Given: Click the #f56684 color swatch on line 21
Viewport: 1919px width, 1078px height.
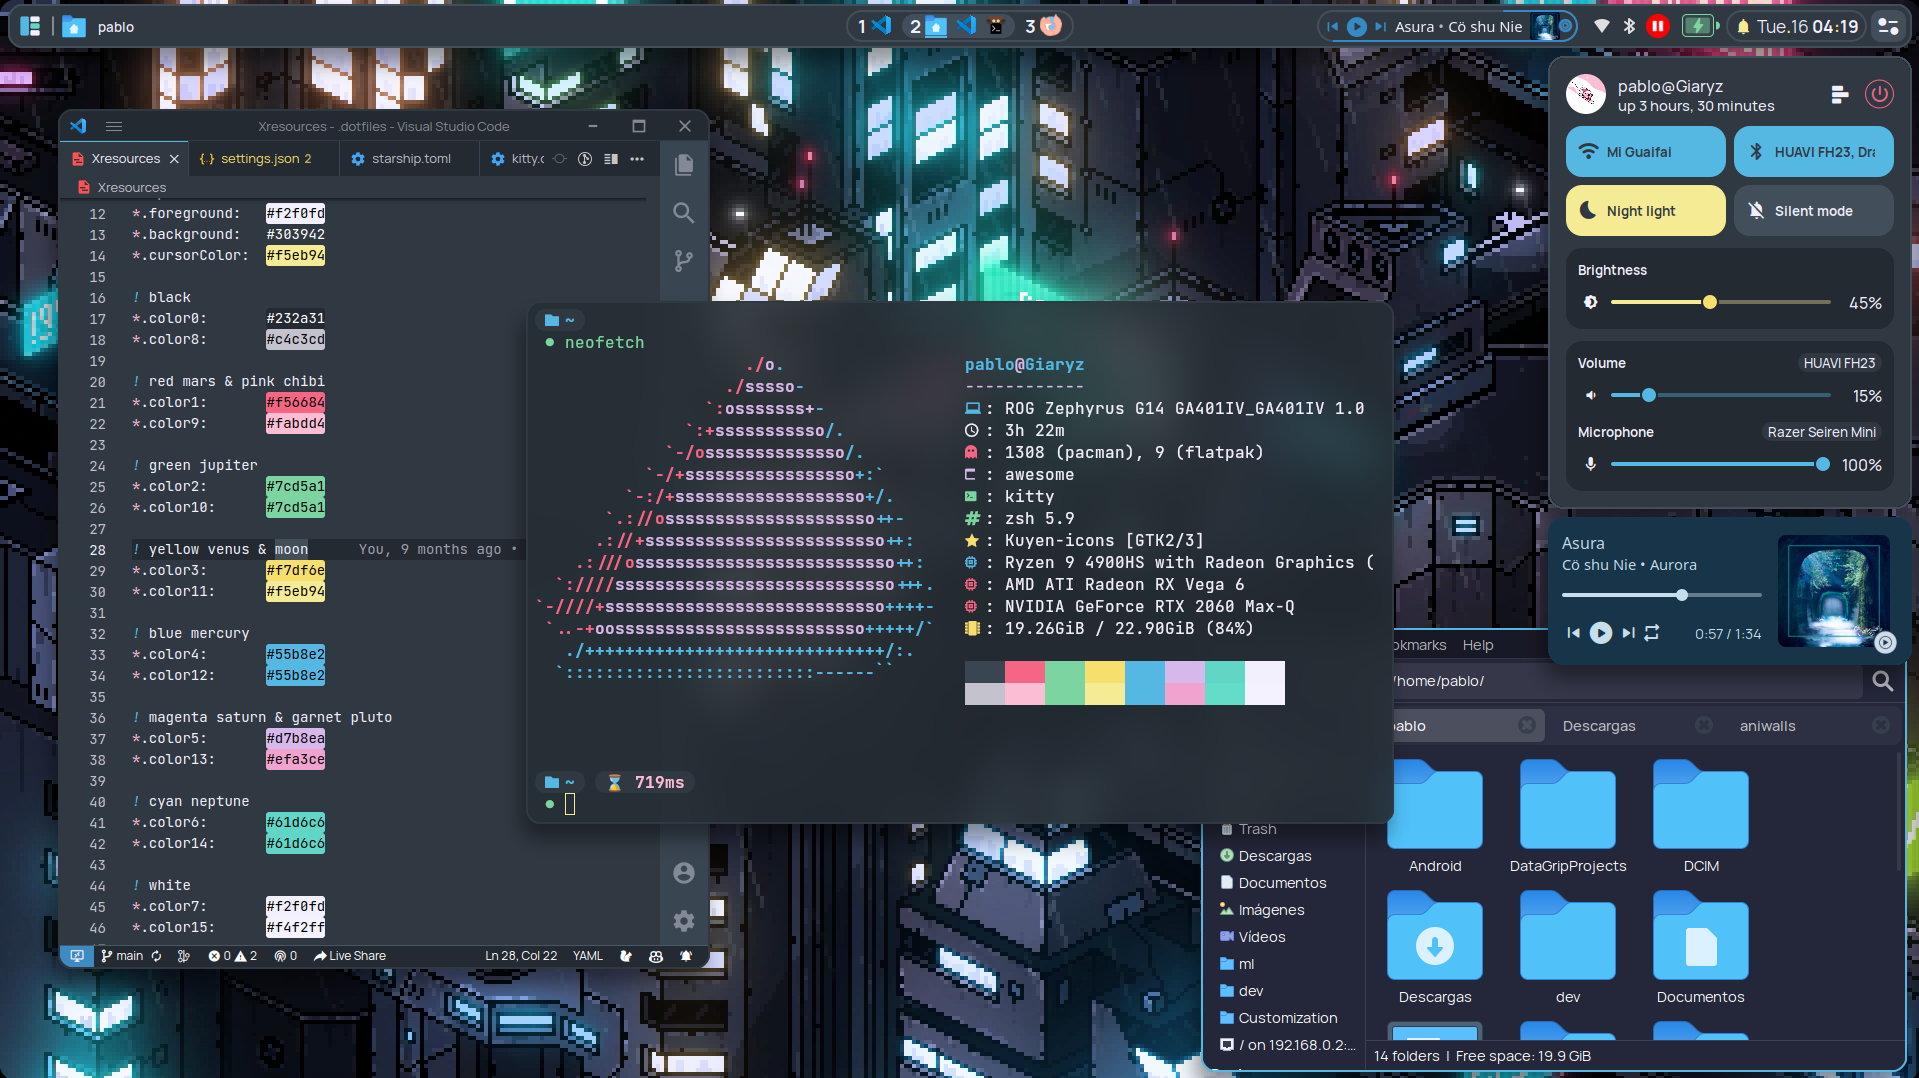Looking at the screenshot, I should (x=295, y=402).
